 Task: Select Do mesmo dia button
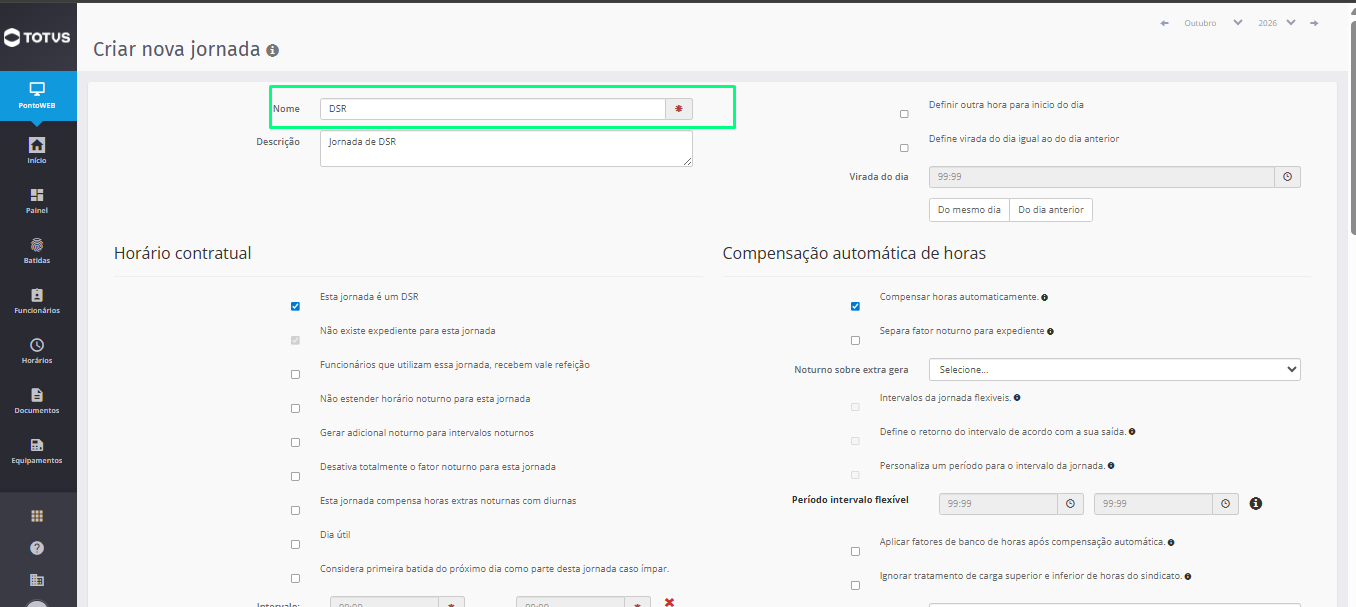point(969,210)
